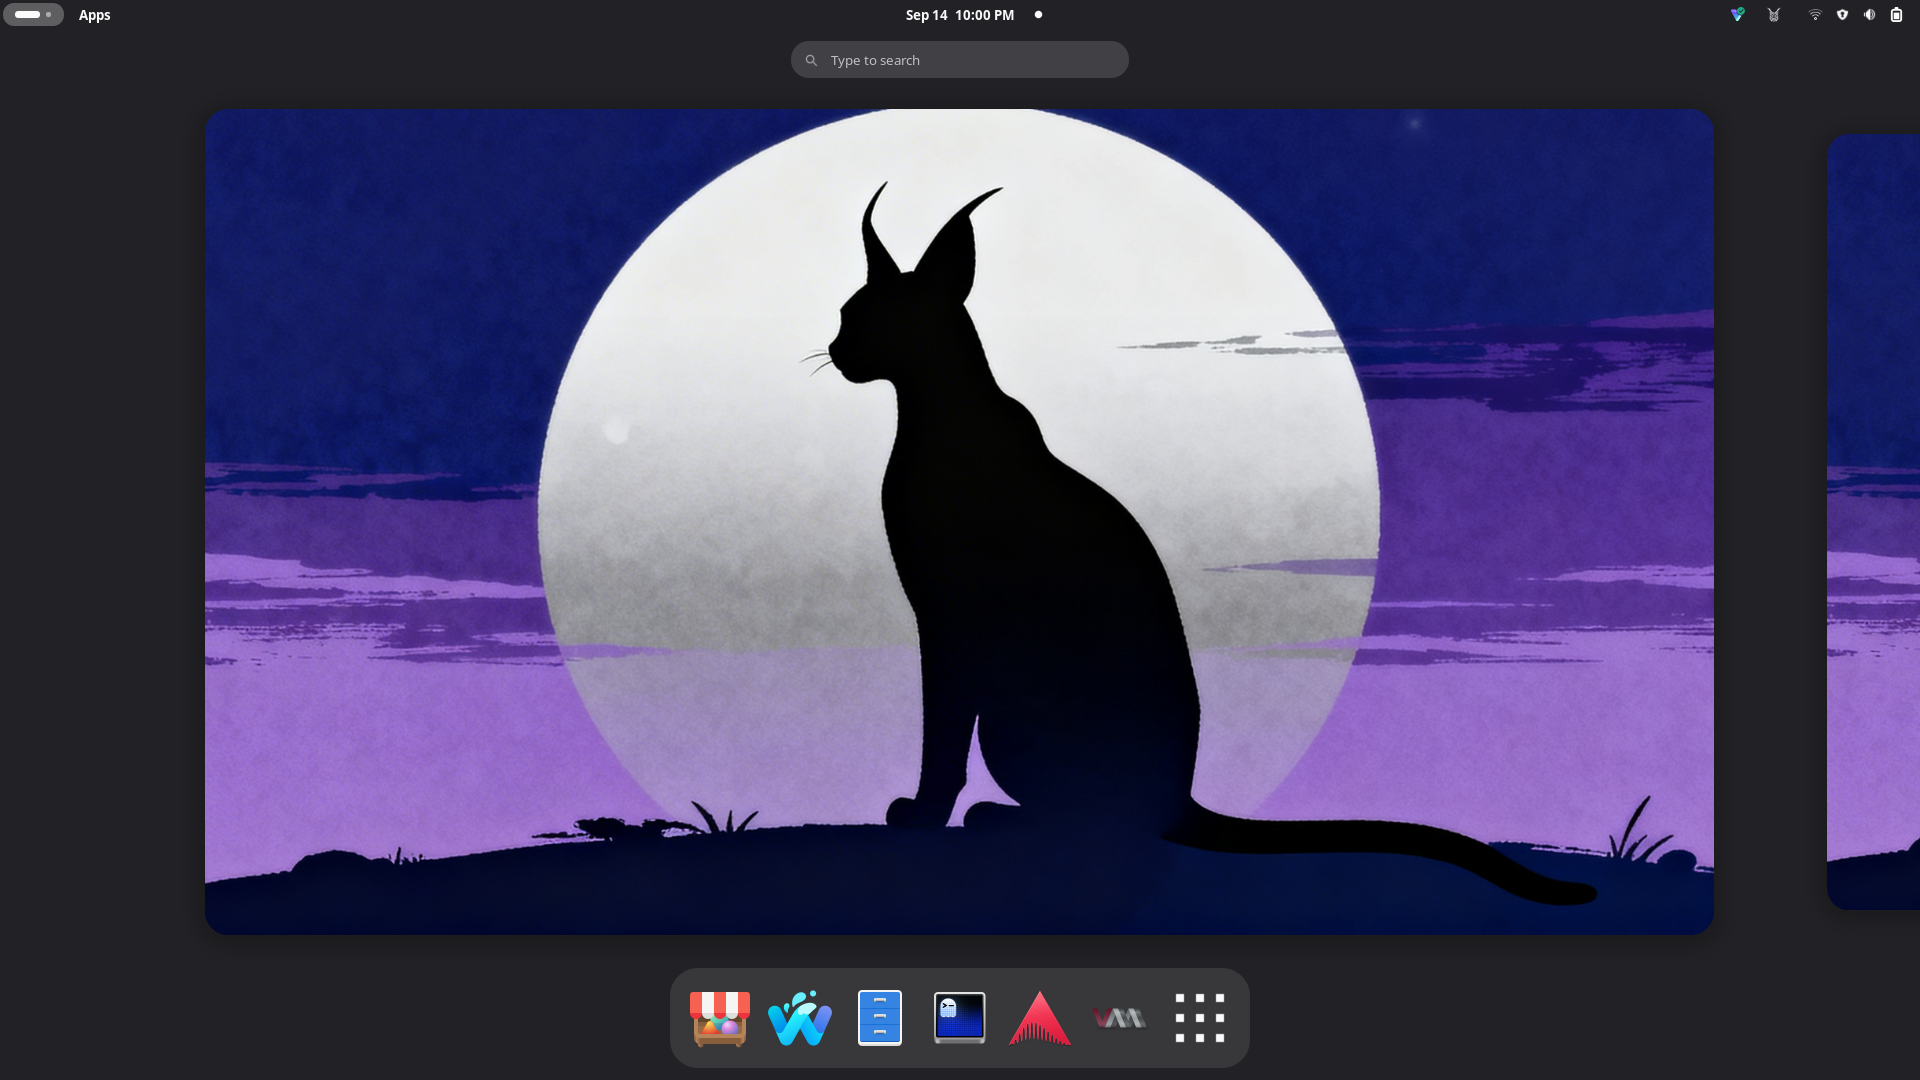Viewport: 1920px width, 1080px height.
Task: Click the Proton VPN tray icon with checkmark
Action: [x=1738, y=15]
